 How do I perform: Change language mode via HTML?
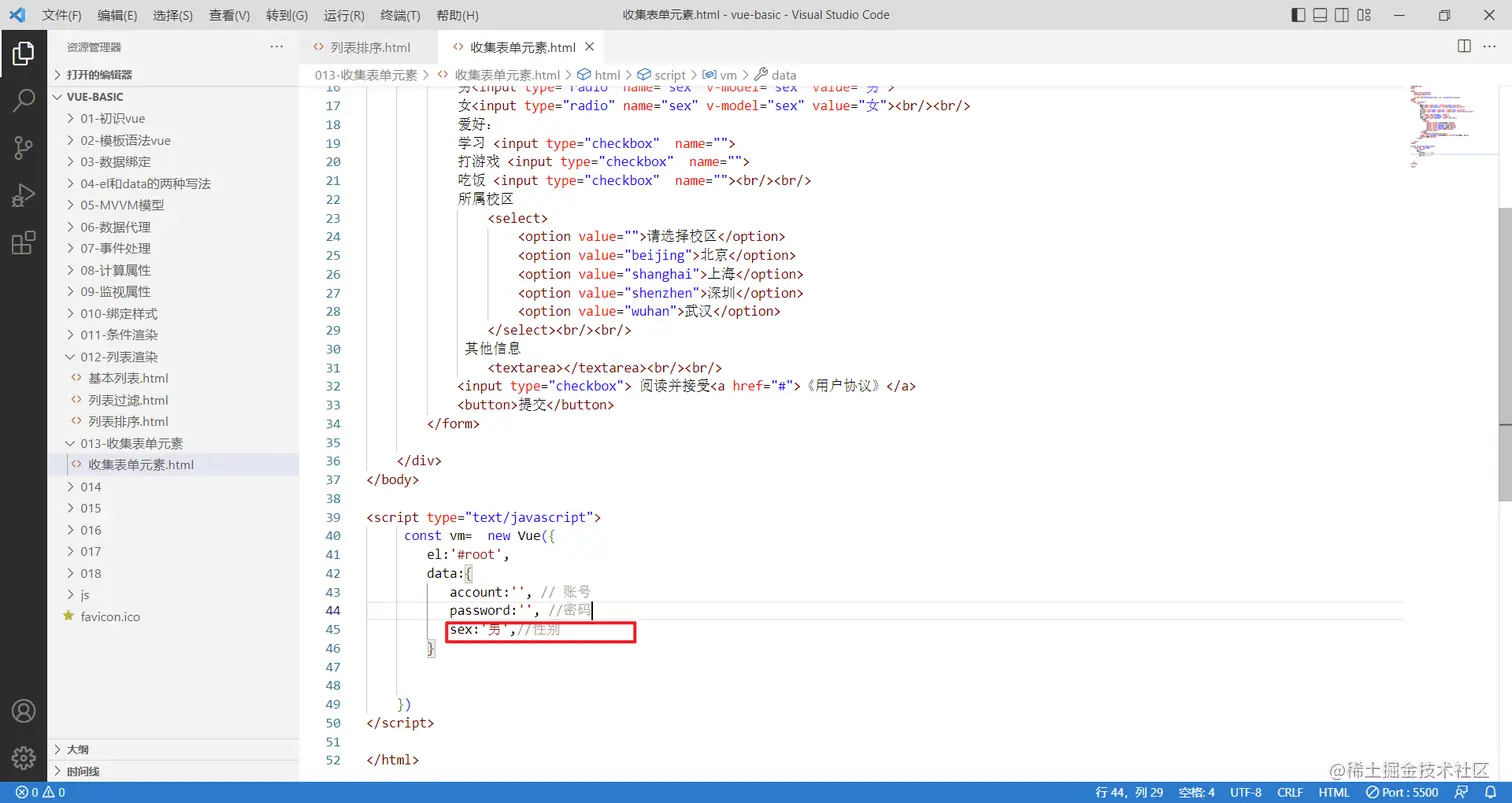pos(1334,792)
